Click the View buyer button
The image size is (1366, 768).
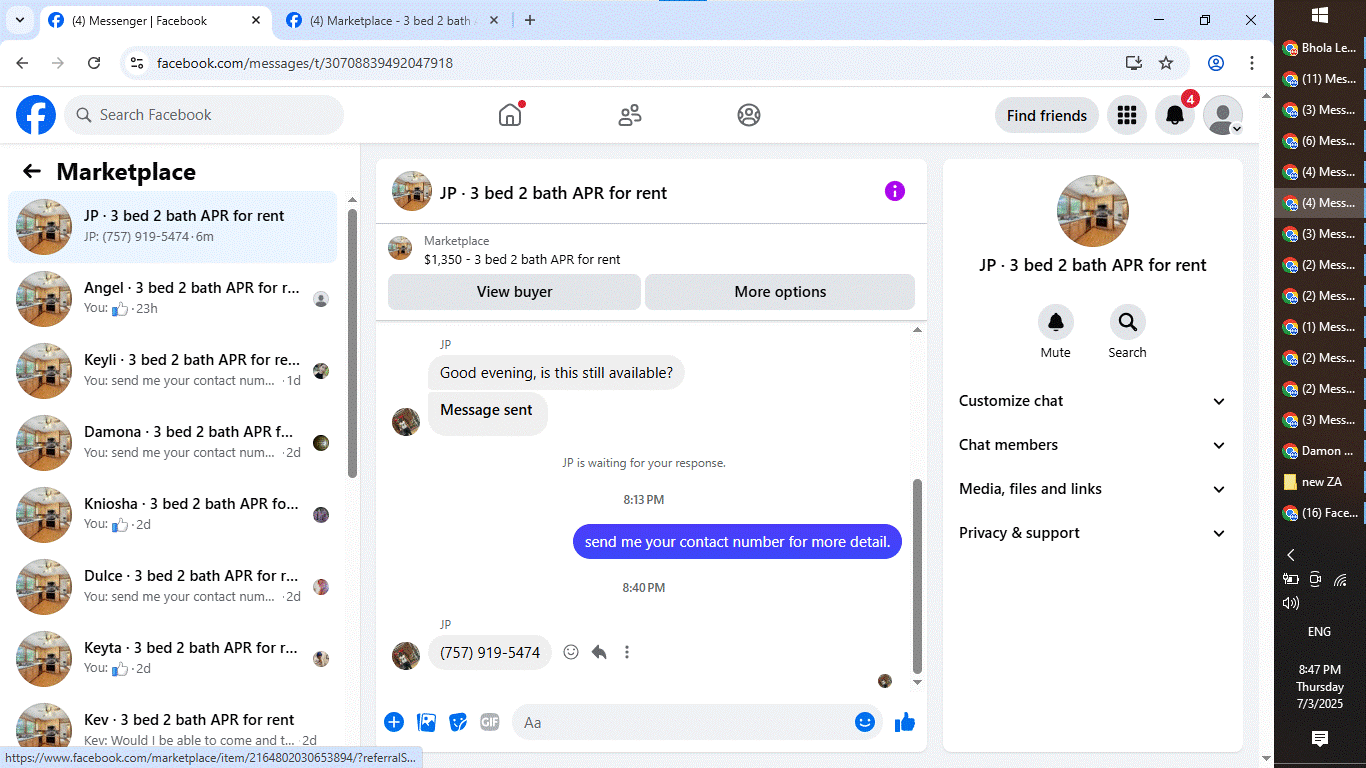514,292
